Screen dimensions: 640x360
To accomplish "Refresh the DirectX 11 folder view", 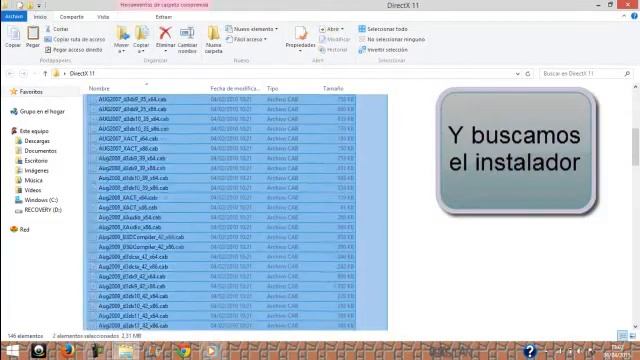I will pos(528,73).
